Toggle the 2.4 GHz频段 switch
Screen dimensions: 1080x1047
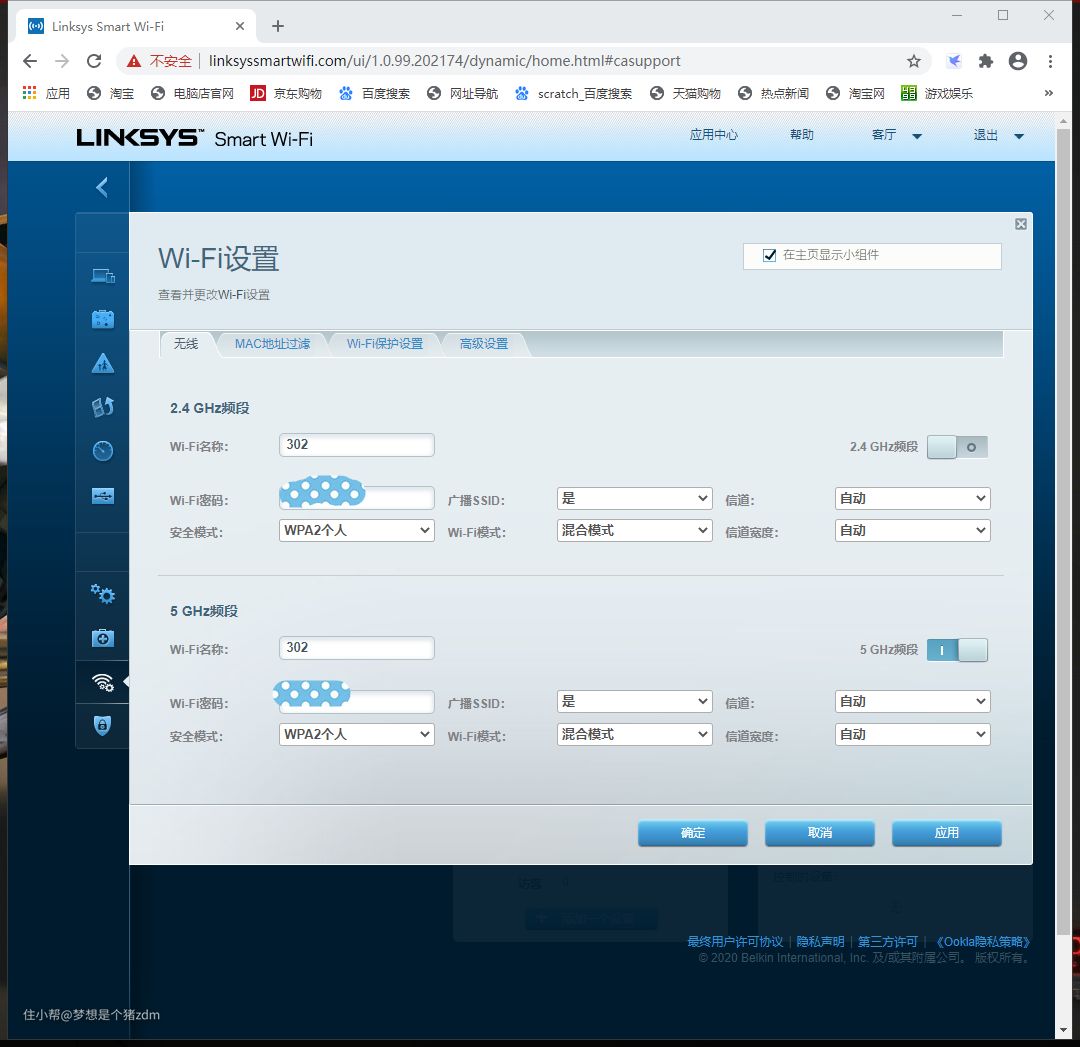(957, 447)
